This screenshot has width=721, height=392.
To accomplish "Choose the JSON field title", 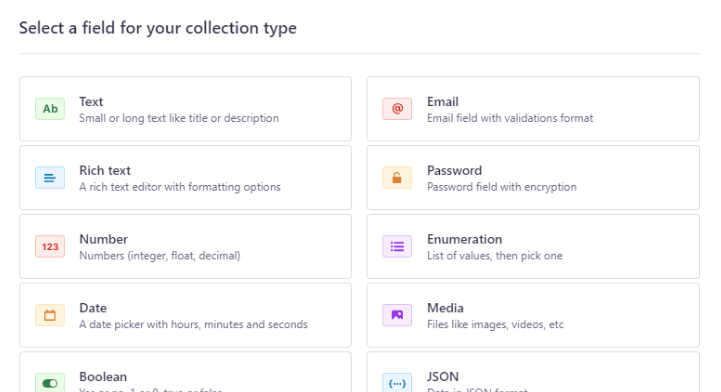I will 442,377.
